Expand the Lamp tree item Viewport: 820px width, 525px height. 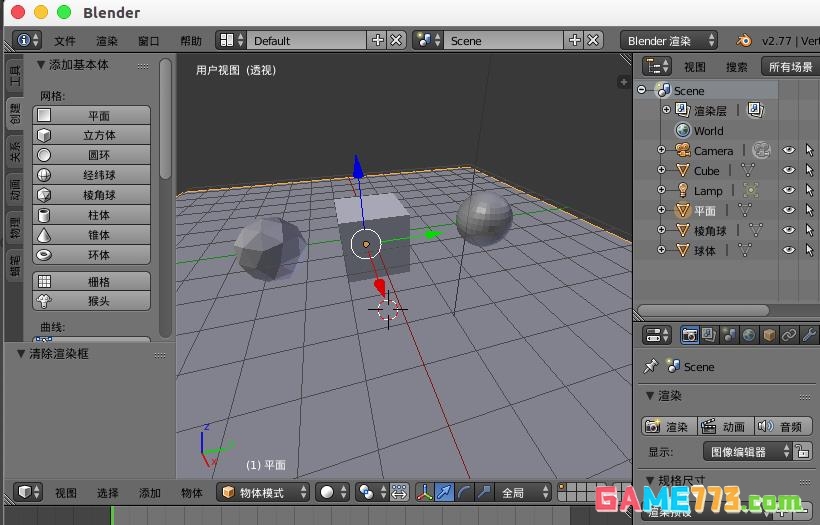661,190
